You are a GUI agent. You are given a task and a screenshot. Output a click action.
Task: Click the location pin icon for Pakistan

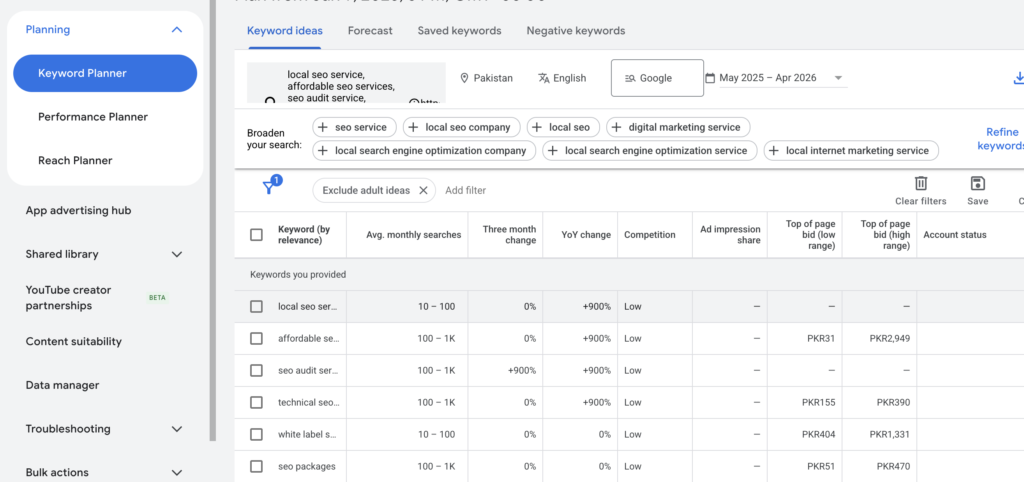(464, 78)
